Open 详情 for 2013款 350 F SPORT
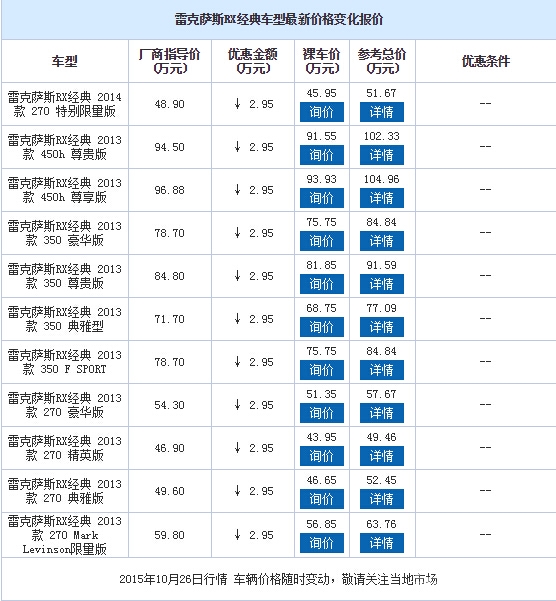This screenshot has height=601, width=556. (382, 369)
